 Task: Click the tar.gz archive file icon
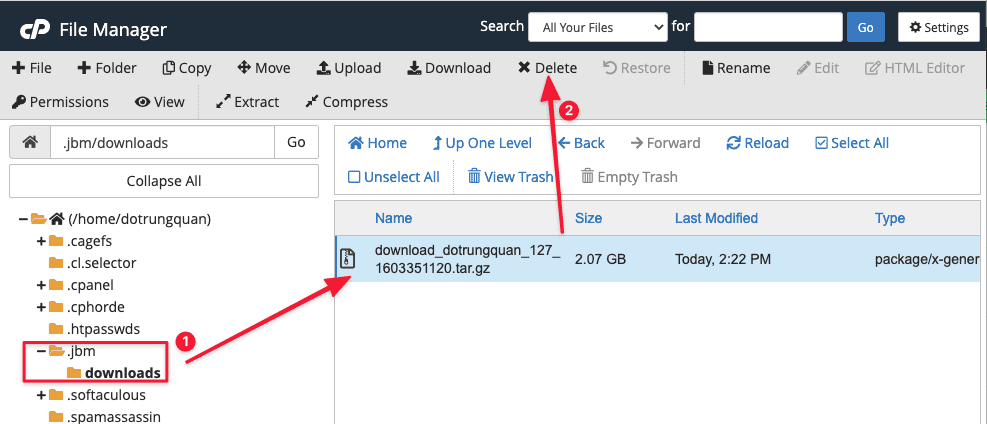[x=347, y=259]
